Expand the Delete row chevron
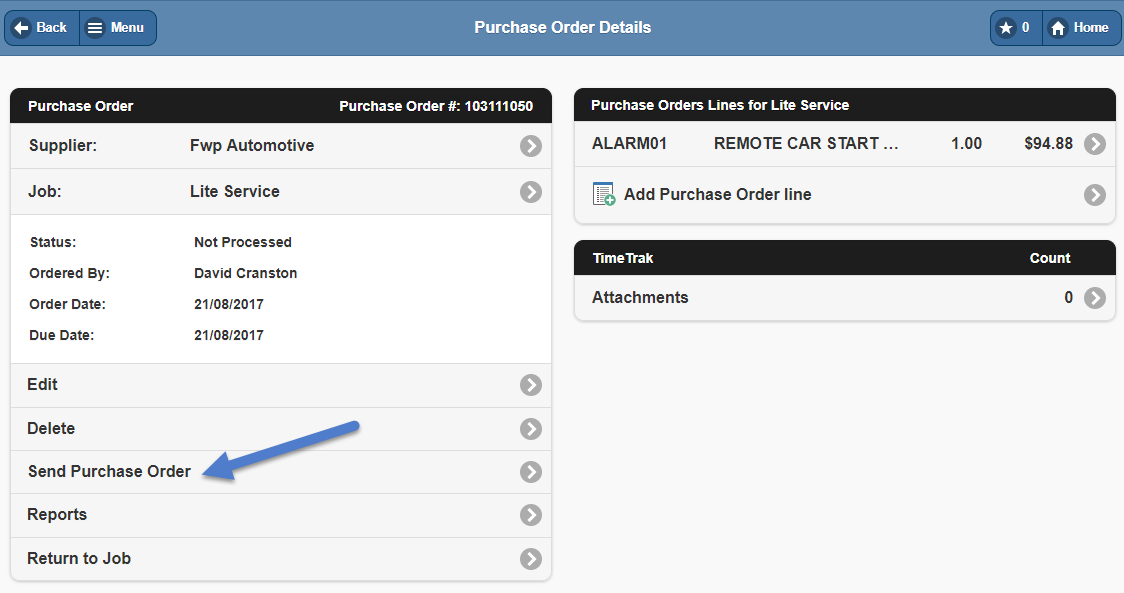Screen dimensions: 1124x593 530,429
